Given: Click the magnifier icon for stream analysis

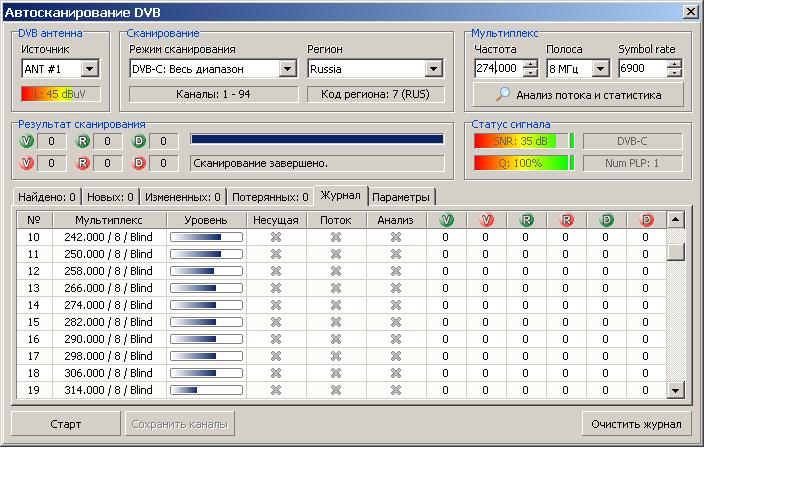Looking at the screenshot, I should click(x=504, y=95).
